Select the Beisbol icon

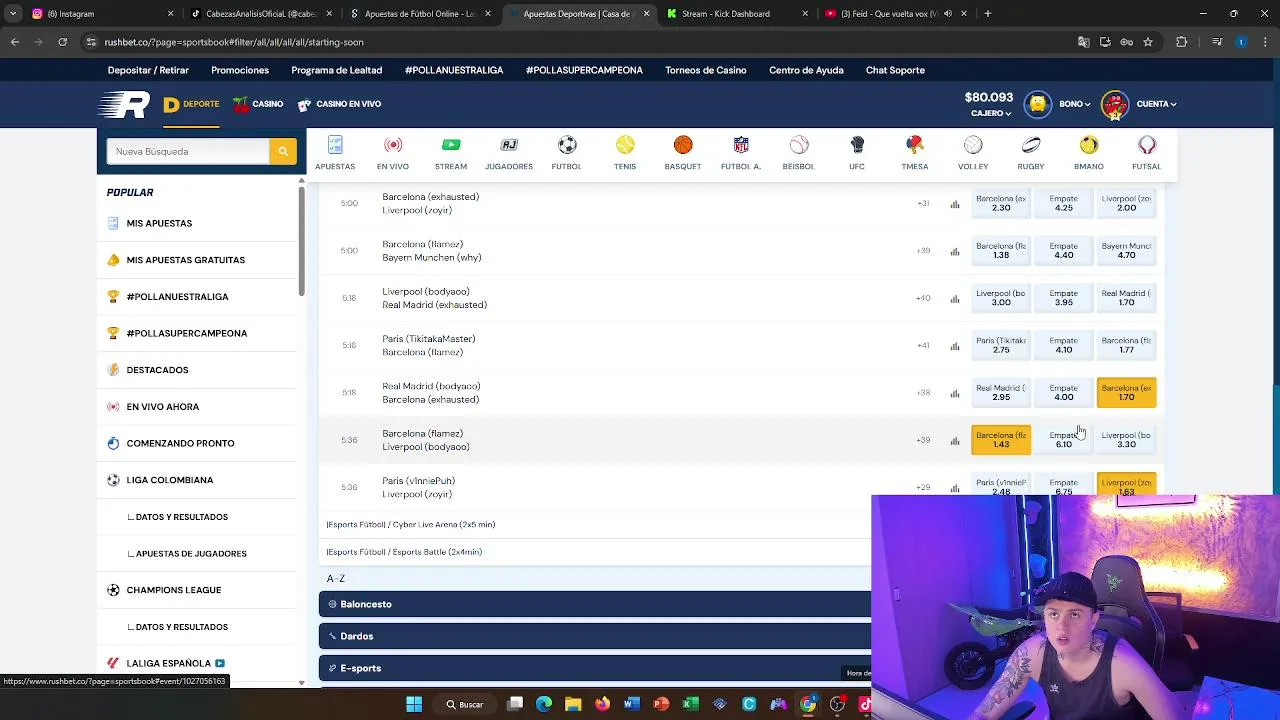799,145
